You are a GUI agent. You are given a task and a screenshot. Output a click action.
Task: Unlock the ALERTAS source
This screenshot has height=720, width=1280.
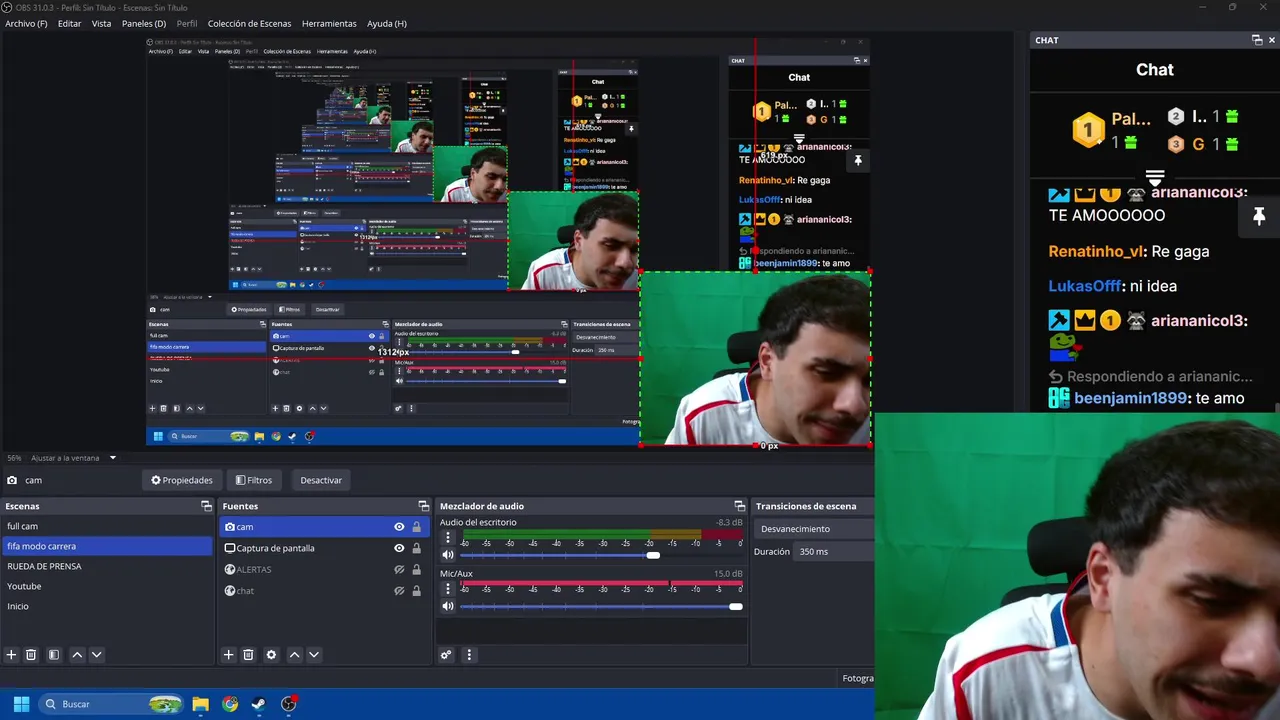(x=416, y=570)
